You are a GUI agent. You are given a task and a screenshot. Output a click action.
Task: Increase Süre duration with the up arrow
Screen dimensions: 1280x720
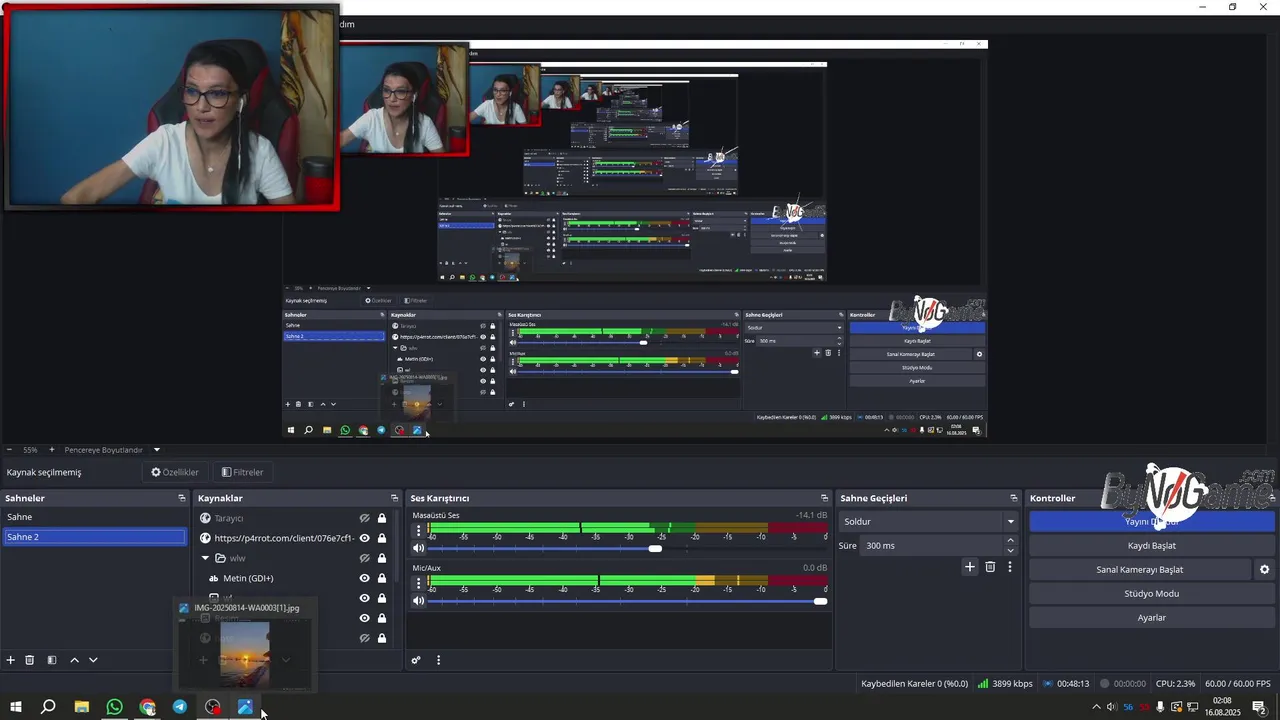(1010, 540)
